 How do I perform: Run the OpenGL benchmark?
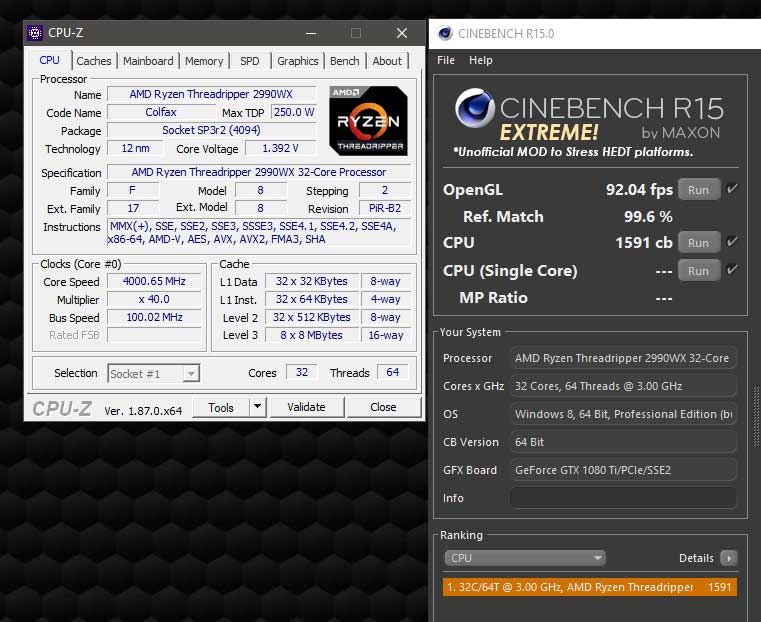[698, 190]
